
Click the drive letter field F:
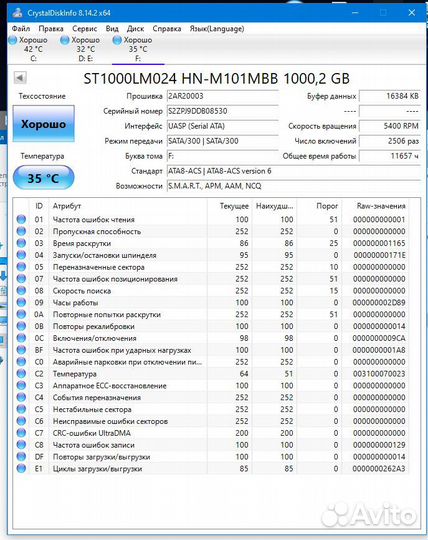(222, 156)
